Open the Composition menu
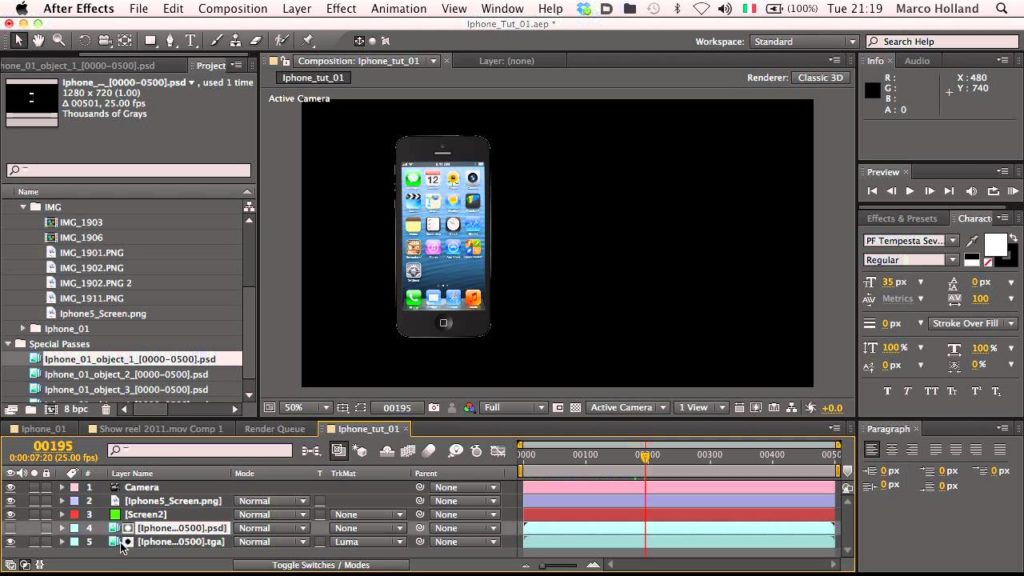Screen dimensions: 1024x576 coord(232,9)
